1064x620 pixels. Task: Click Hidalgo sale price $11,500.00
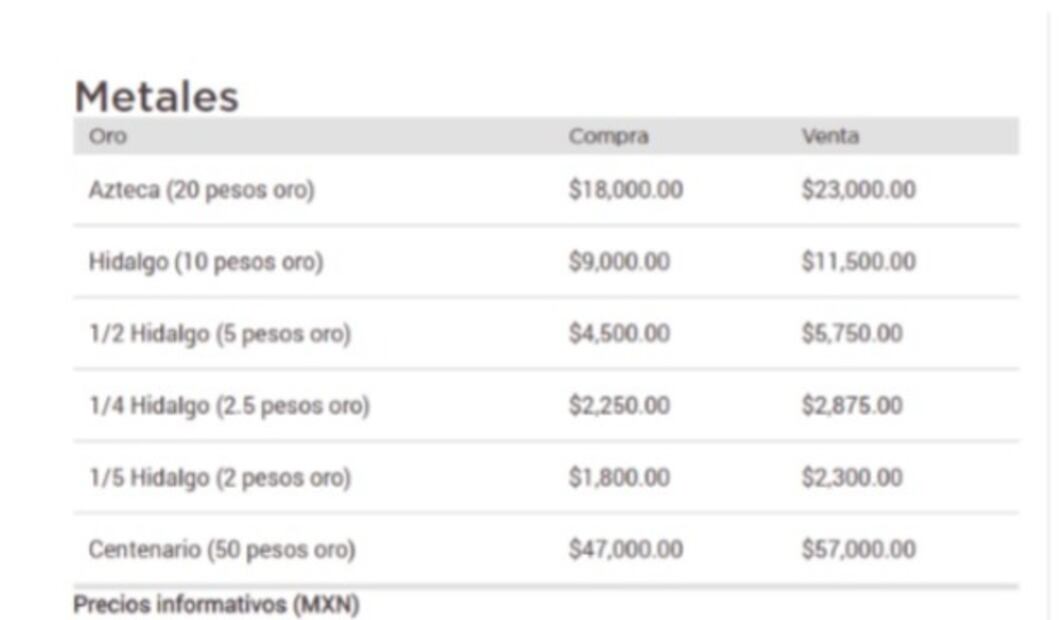pos(858,262)
